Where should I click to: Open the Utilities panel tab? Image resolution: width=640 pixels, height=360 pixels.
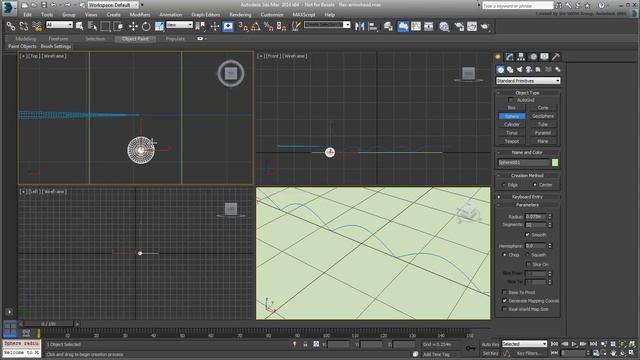point(556,57)
